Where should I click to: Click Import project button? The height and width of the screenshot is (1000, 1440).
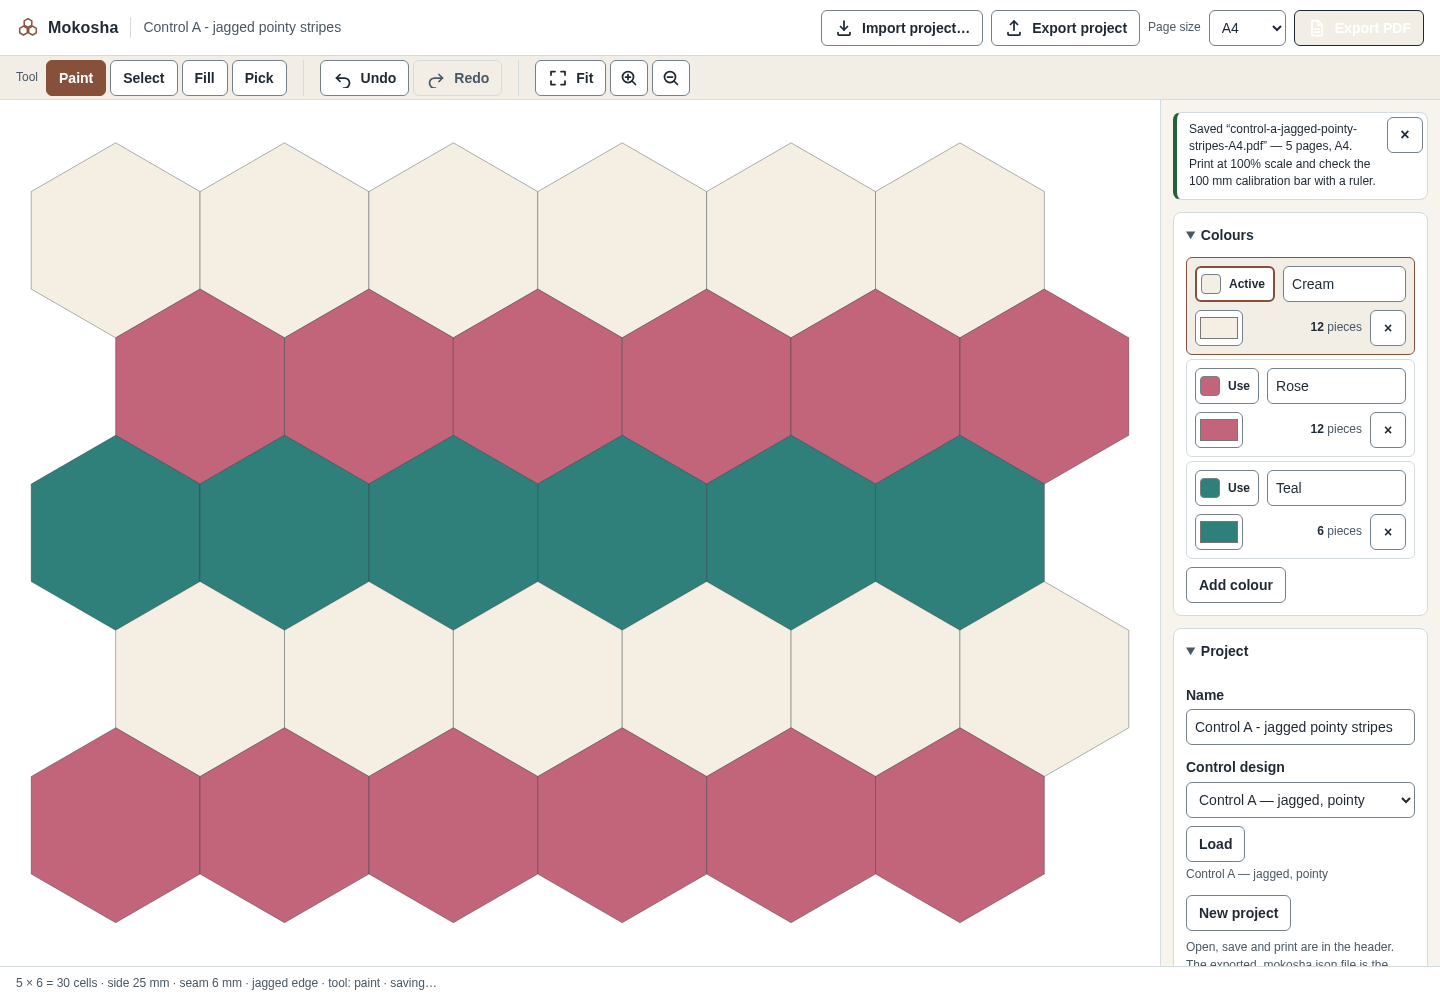pyautogui.click(x=902, y=28)
